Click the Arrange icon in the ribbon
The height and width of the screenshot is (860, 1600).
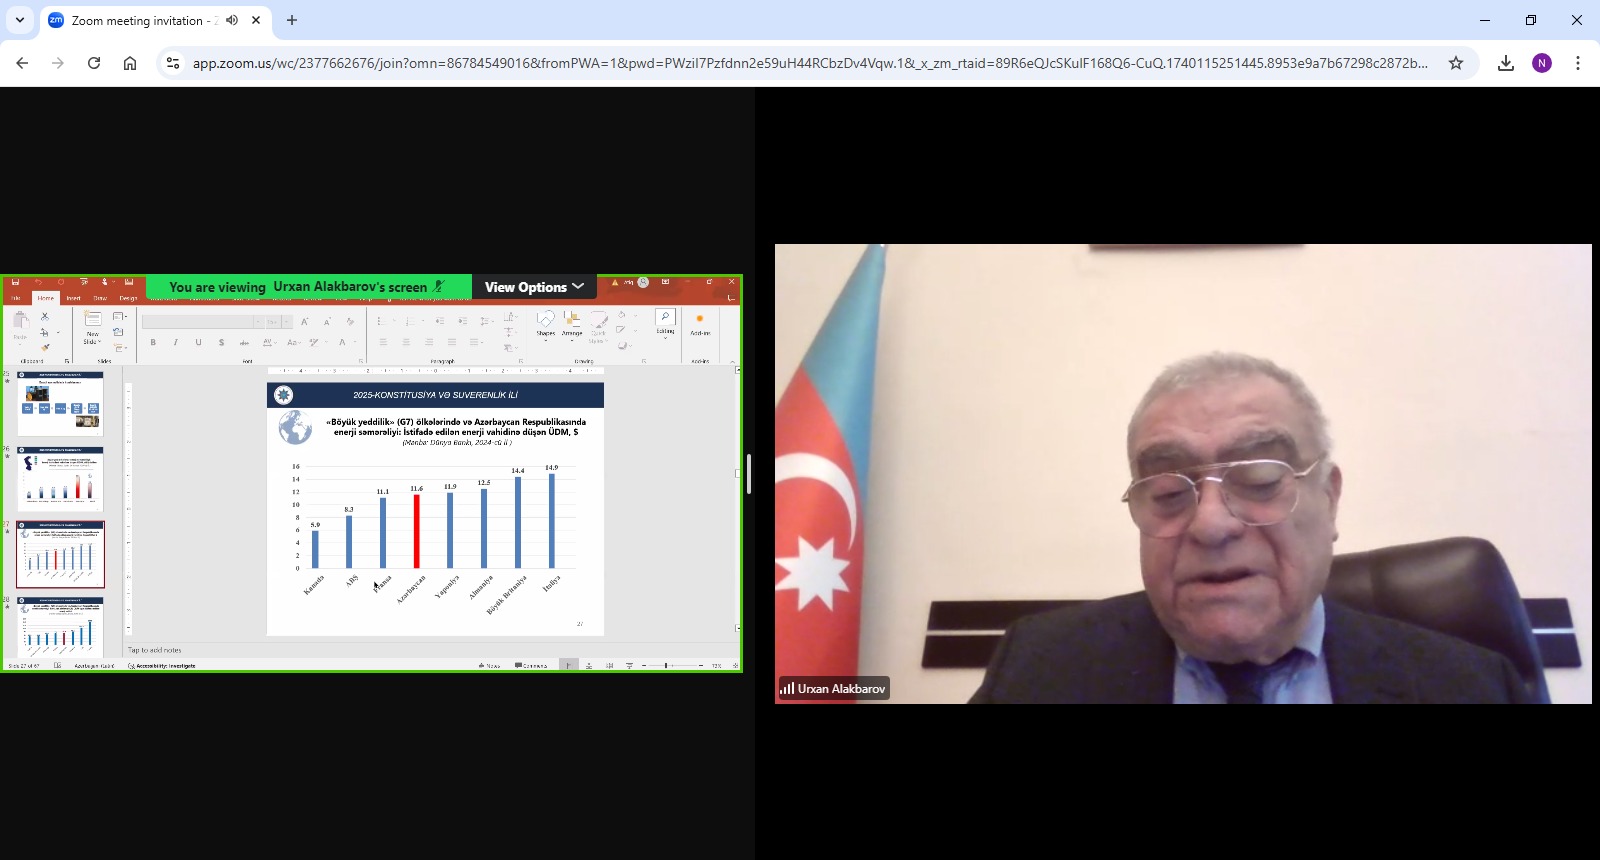(572, 322)
